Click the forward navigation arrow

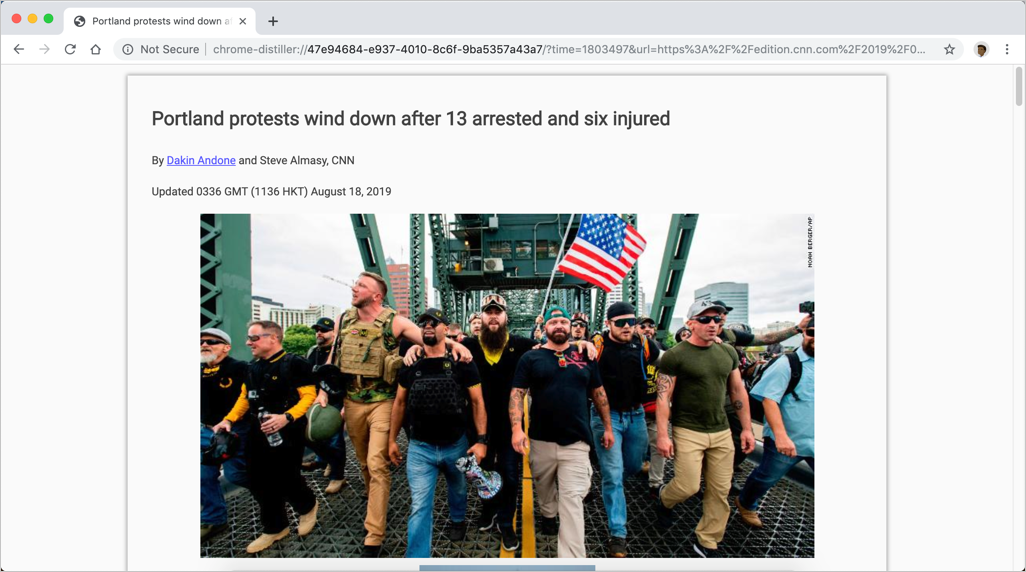tap(44, 49)
